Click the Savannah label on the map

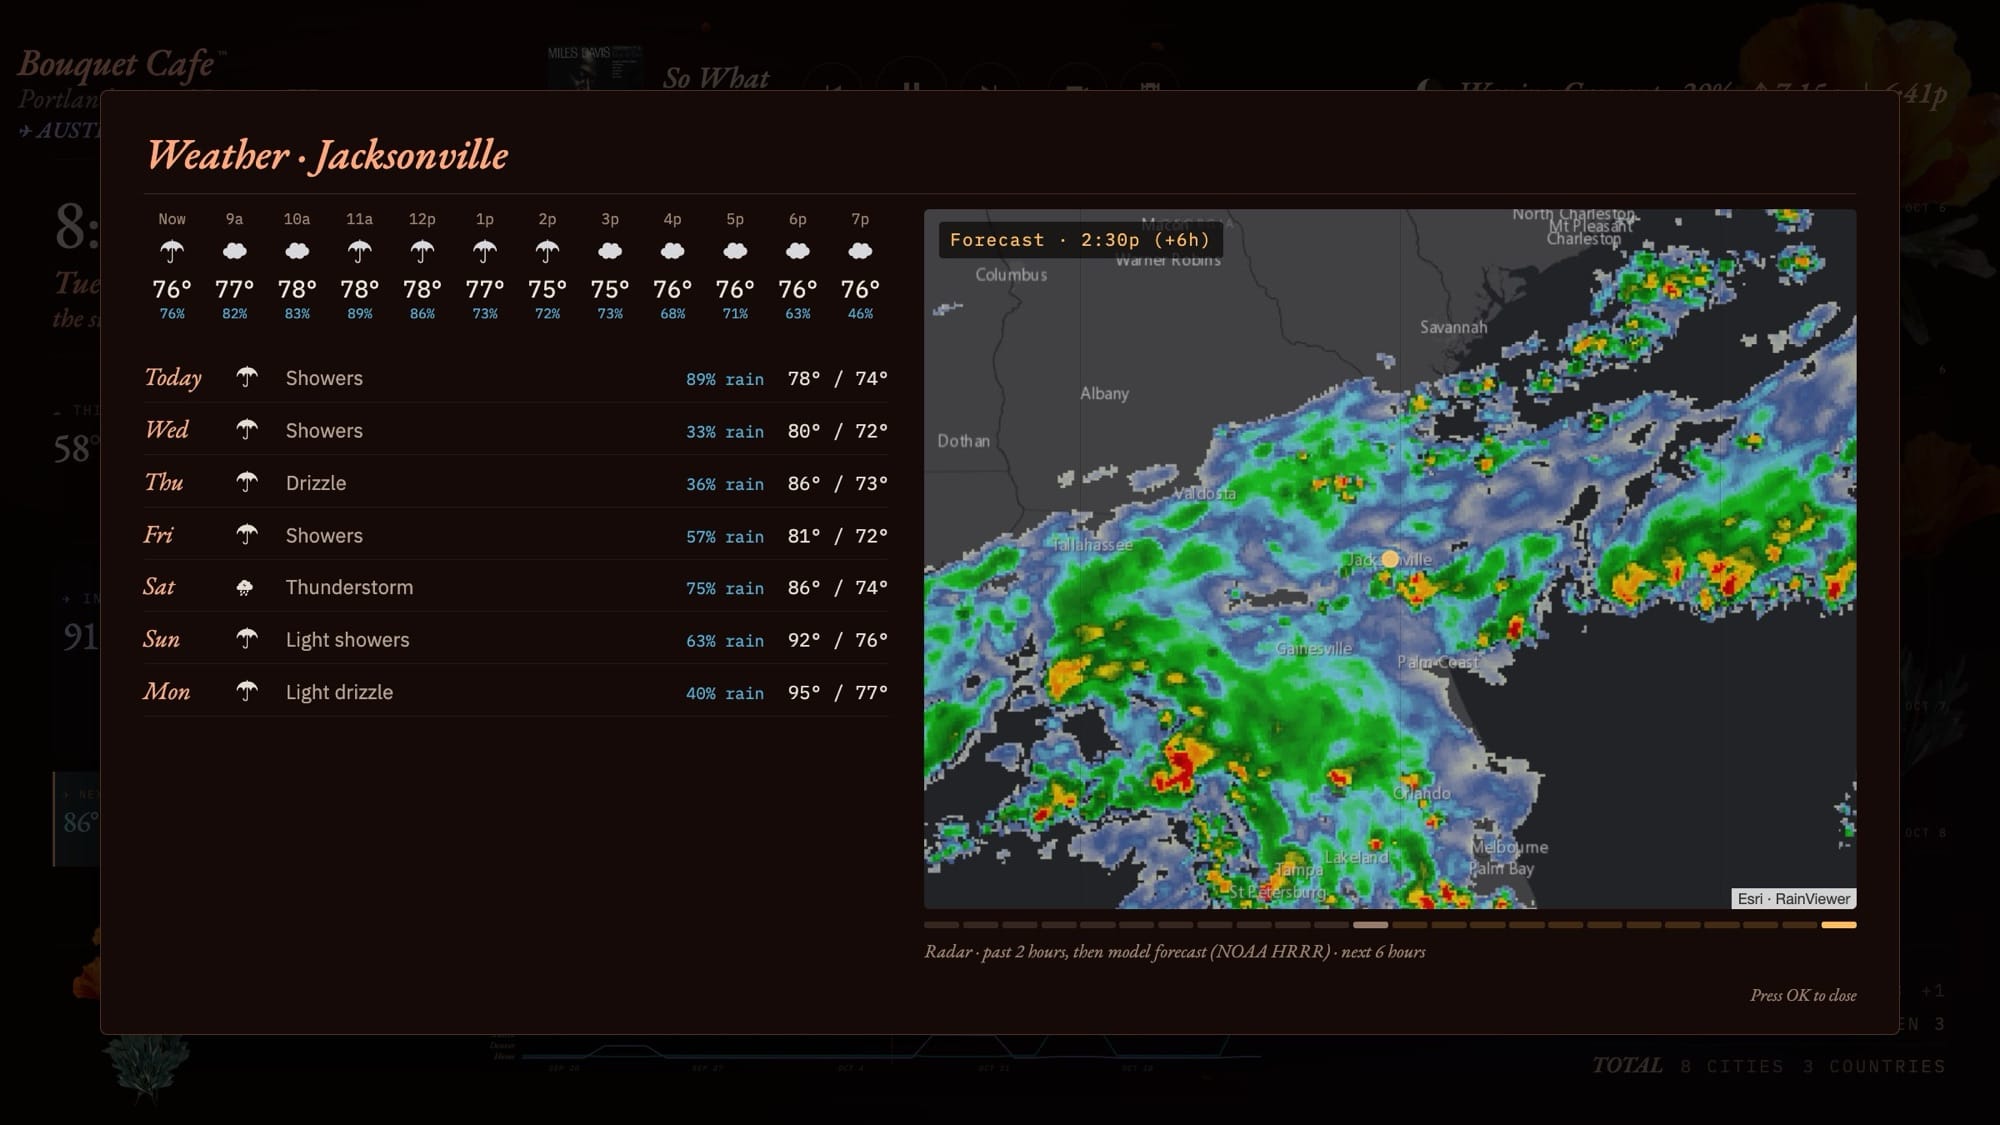1454,327
